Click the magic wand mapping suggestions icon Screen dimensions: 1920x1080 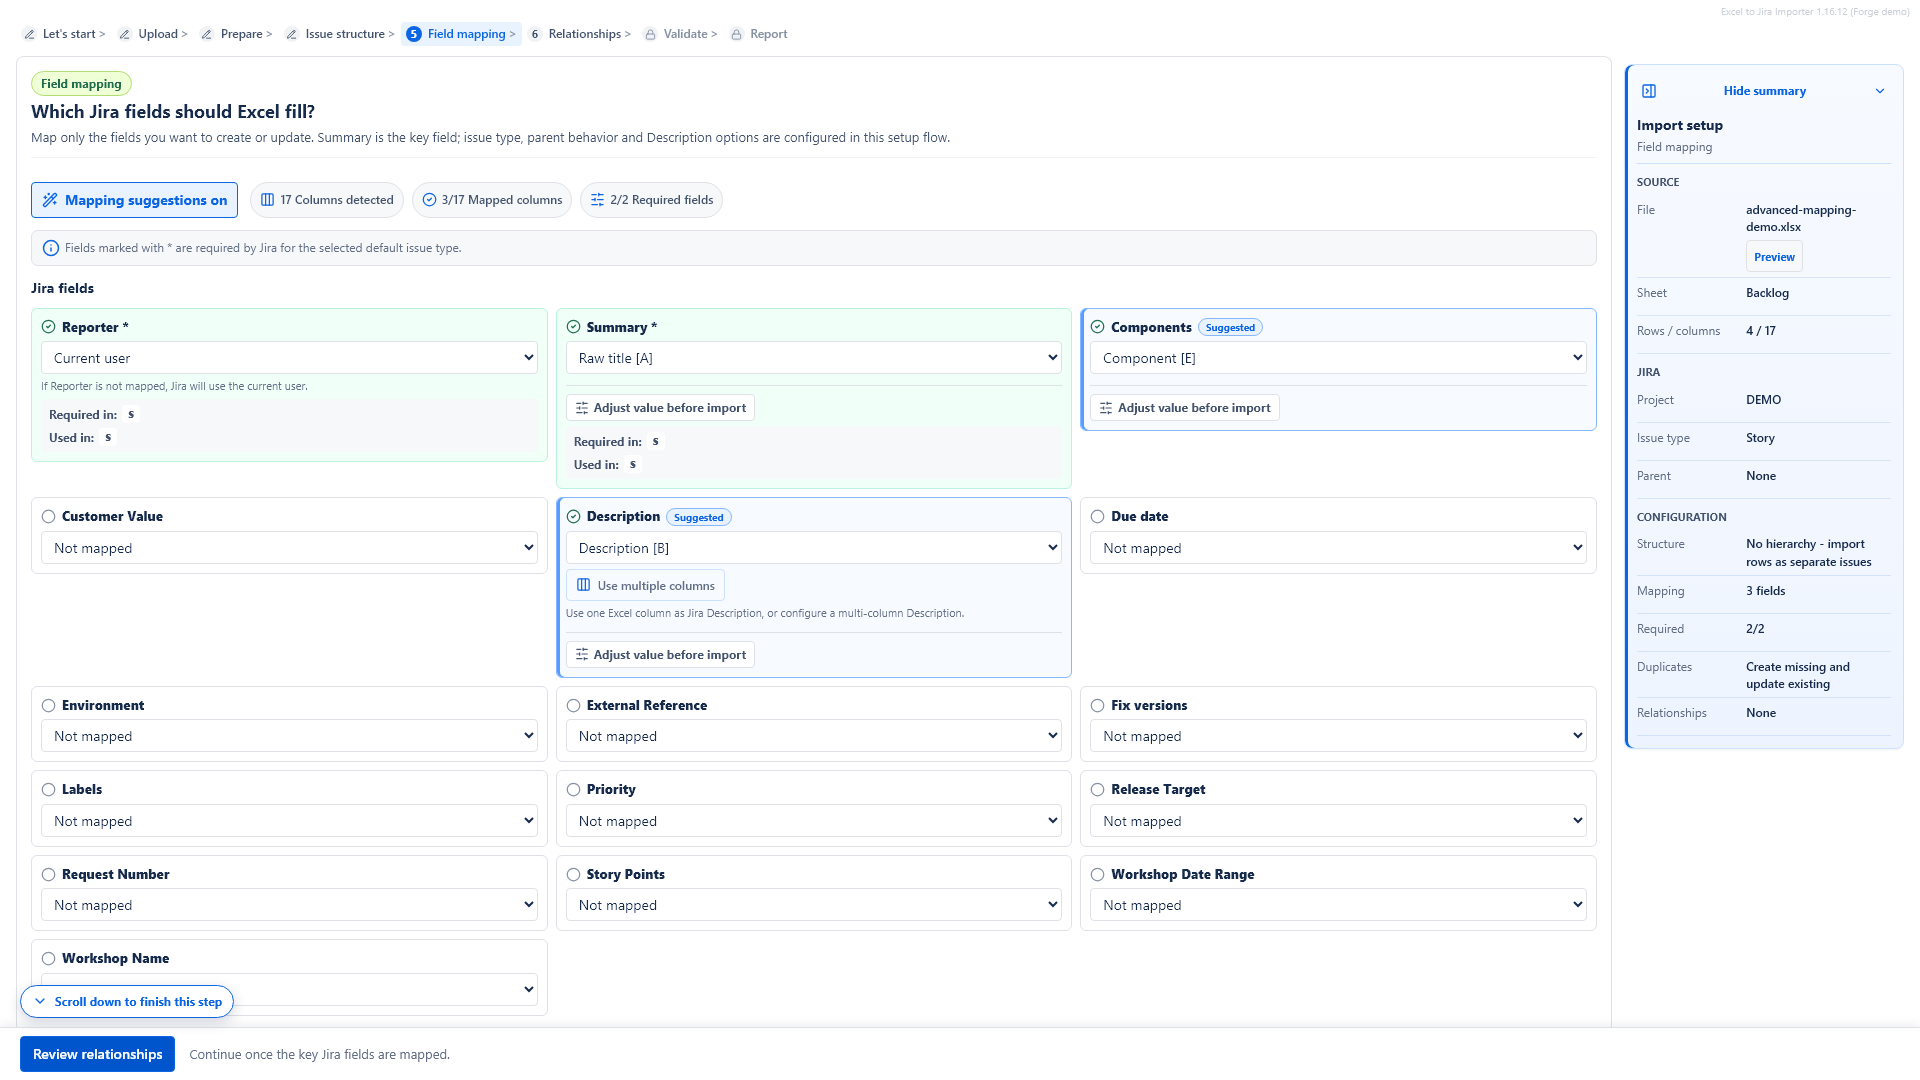(50, 200)
